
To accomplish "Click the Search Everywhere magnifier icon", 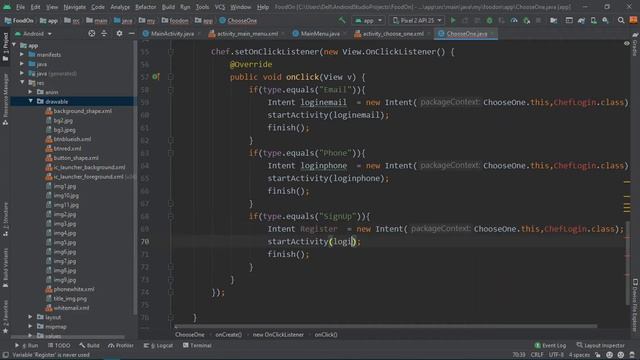I will tap(621, 20).
